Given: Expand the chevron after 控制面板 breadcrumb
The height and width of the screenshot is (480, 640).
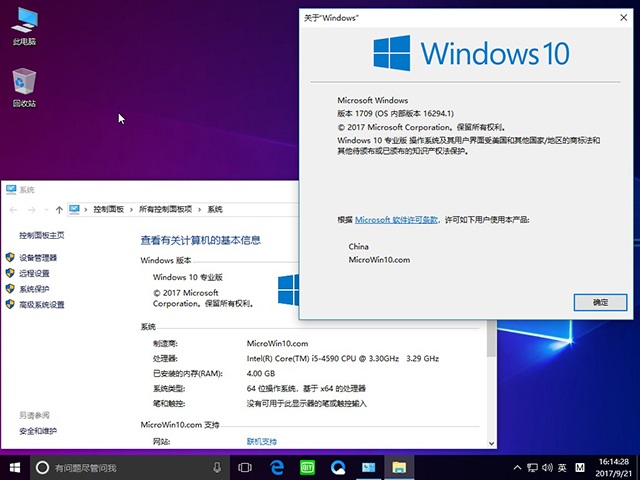Looking at the screenshot, I should 131,209.
